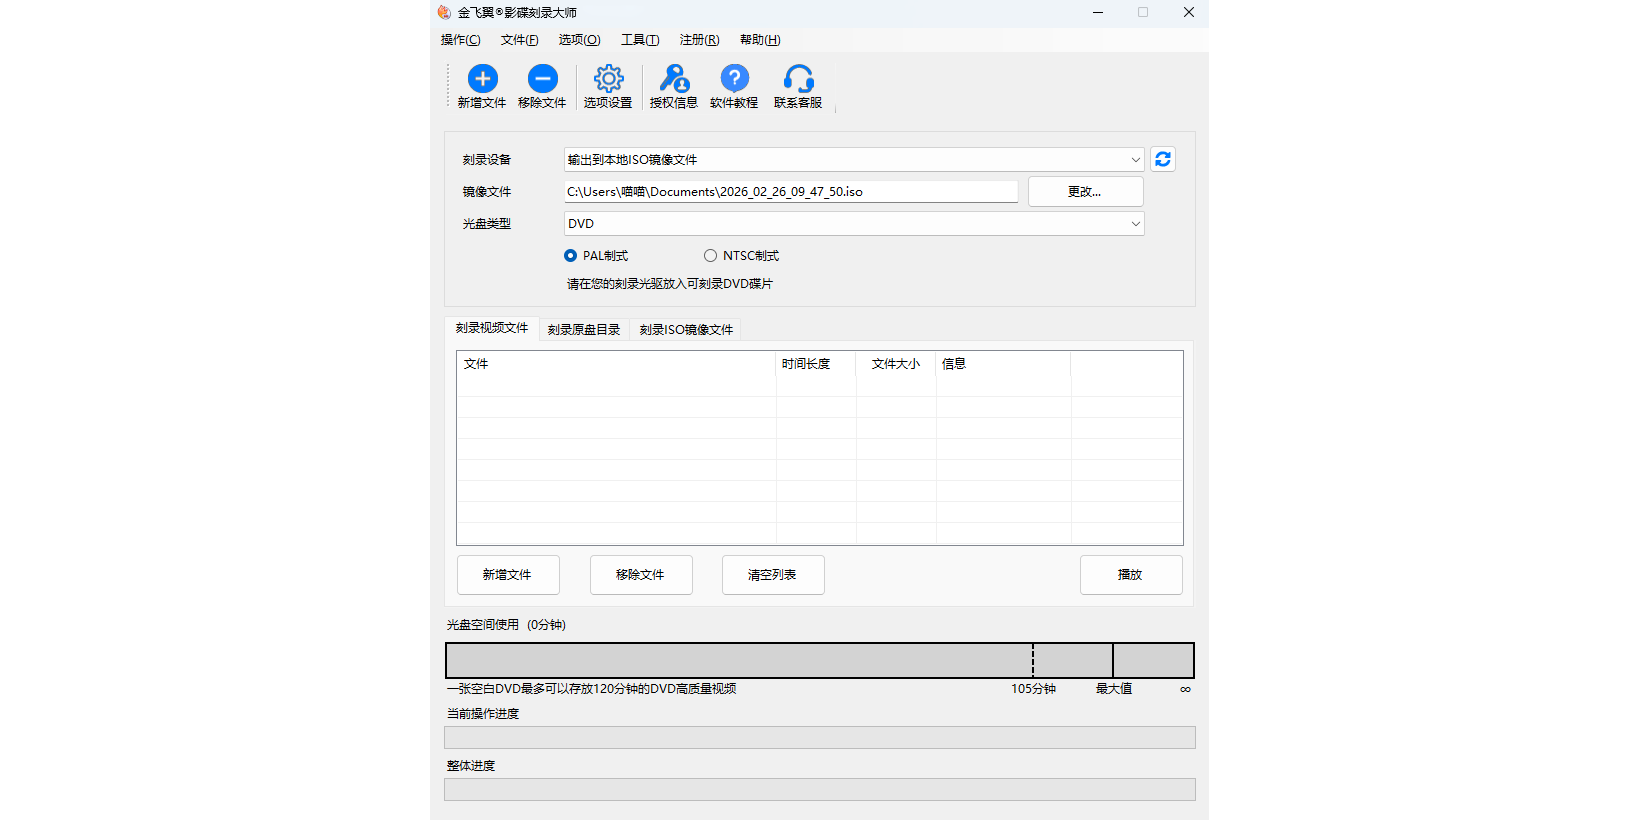Select PAL制式 radio button

[x=571, y=256]
